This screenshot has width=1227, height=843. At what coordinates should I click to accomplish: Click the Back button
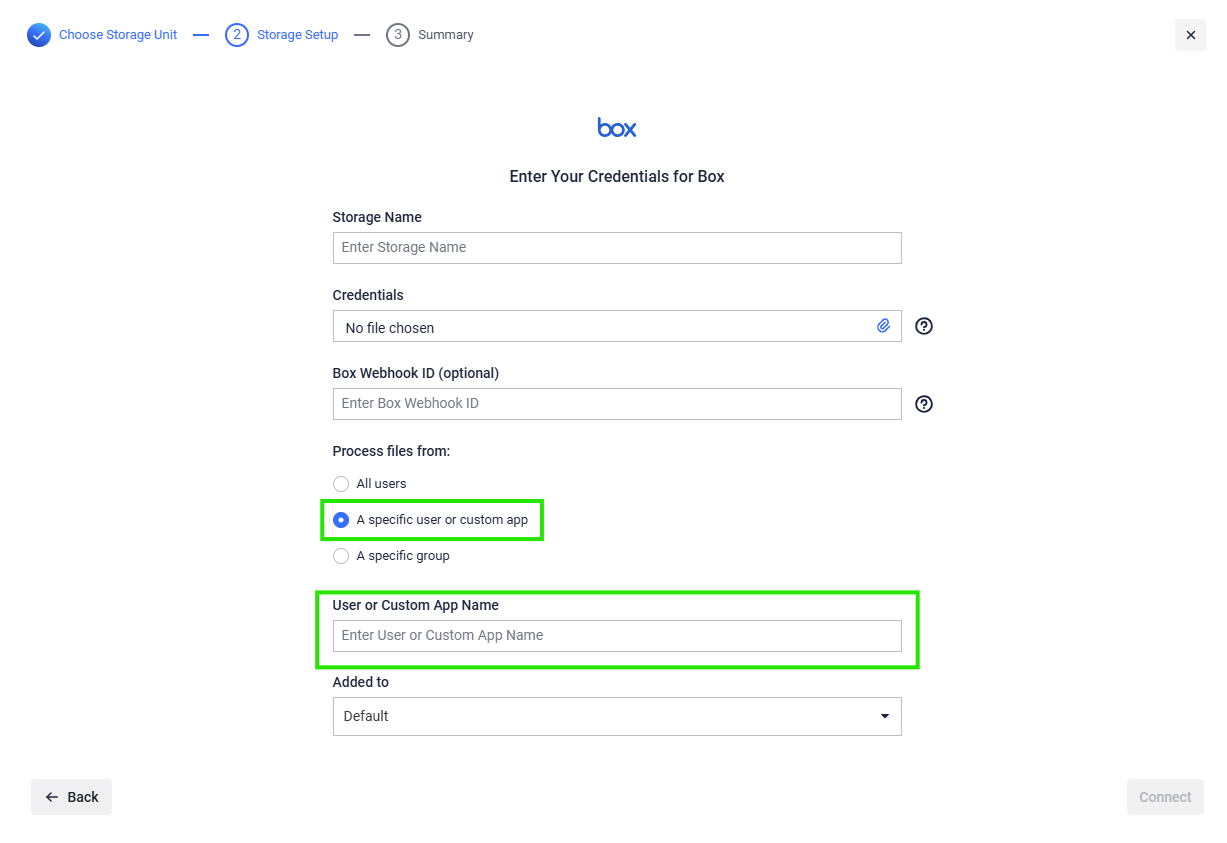[x=71, y=797]
